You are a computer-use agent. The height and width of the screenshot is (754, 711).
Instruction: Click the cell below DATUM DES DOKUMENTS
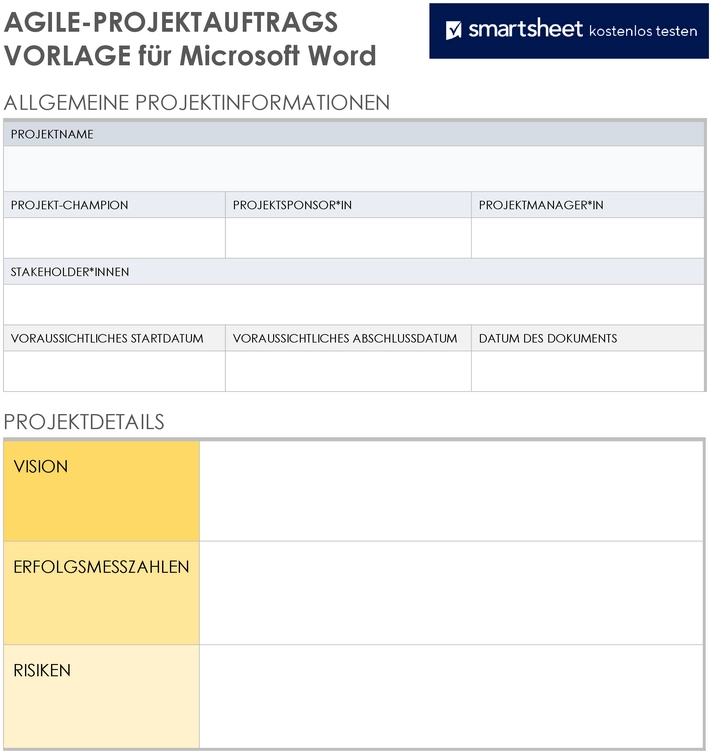[x=588, y=371]
